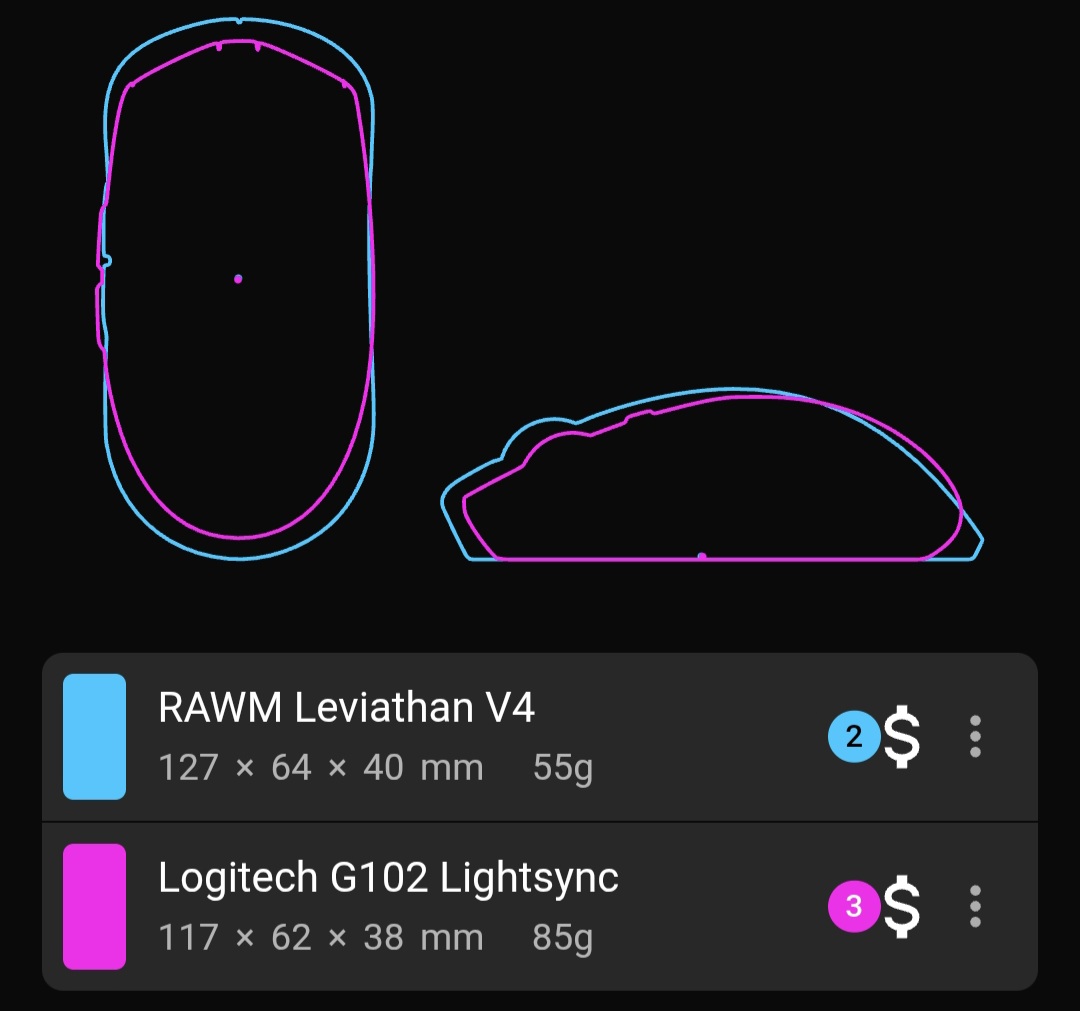1080x1011 pixels.
Task: Click the 55g weight label
Action: tap(563, 768)
